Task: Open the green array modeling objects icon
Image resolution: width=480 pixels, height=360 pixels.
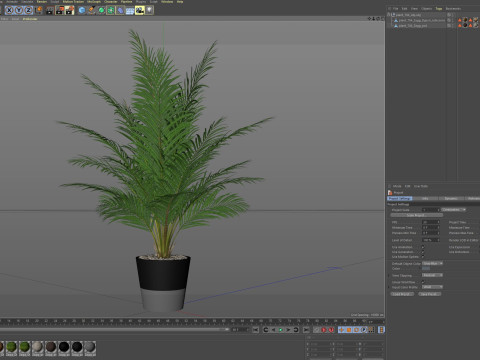Action: click(111, 10)
